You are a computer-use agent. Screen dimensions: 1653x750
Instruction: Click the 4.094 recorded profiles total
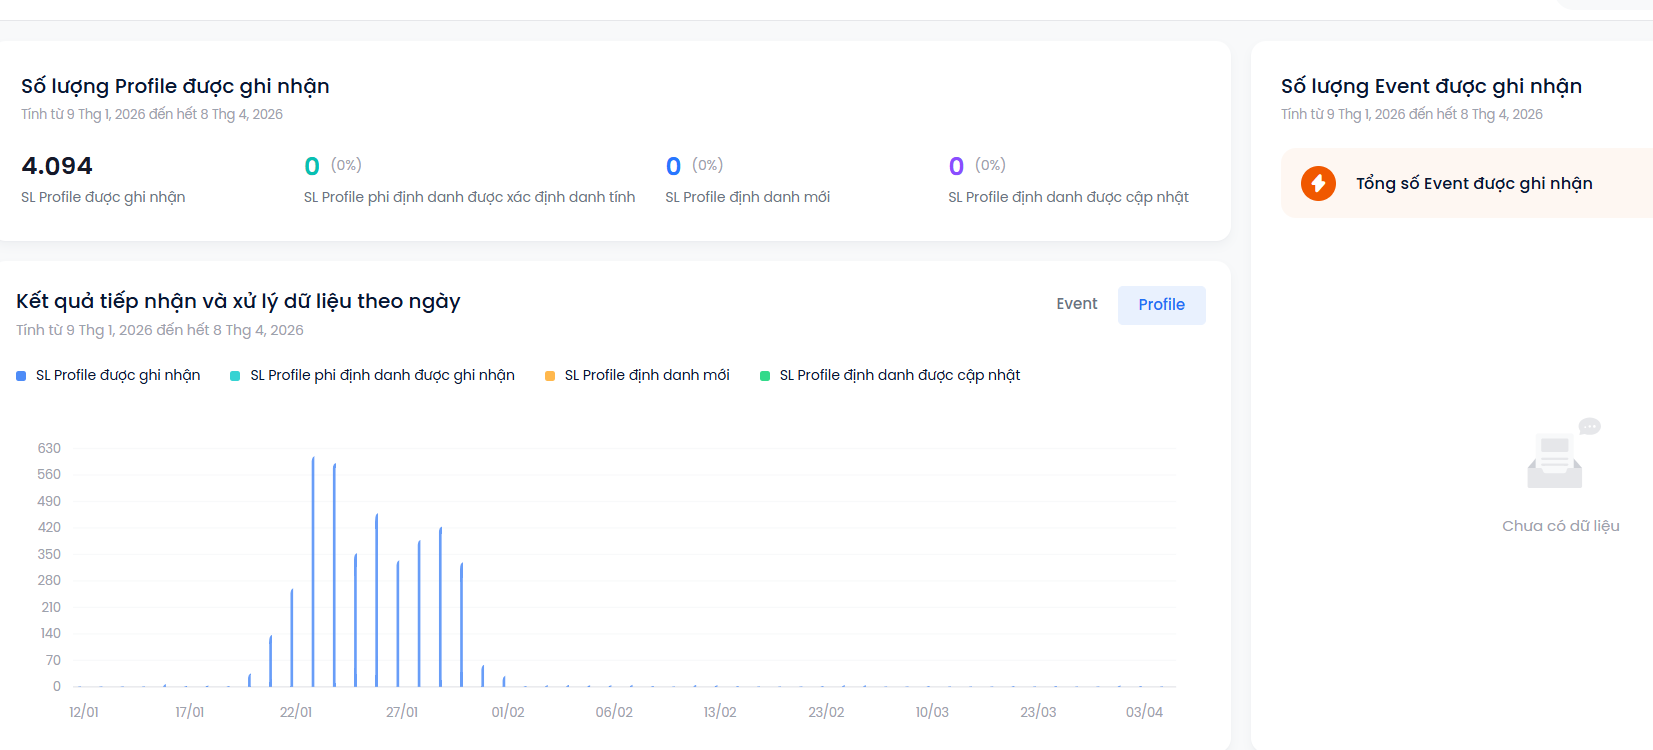coord(57,166)
